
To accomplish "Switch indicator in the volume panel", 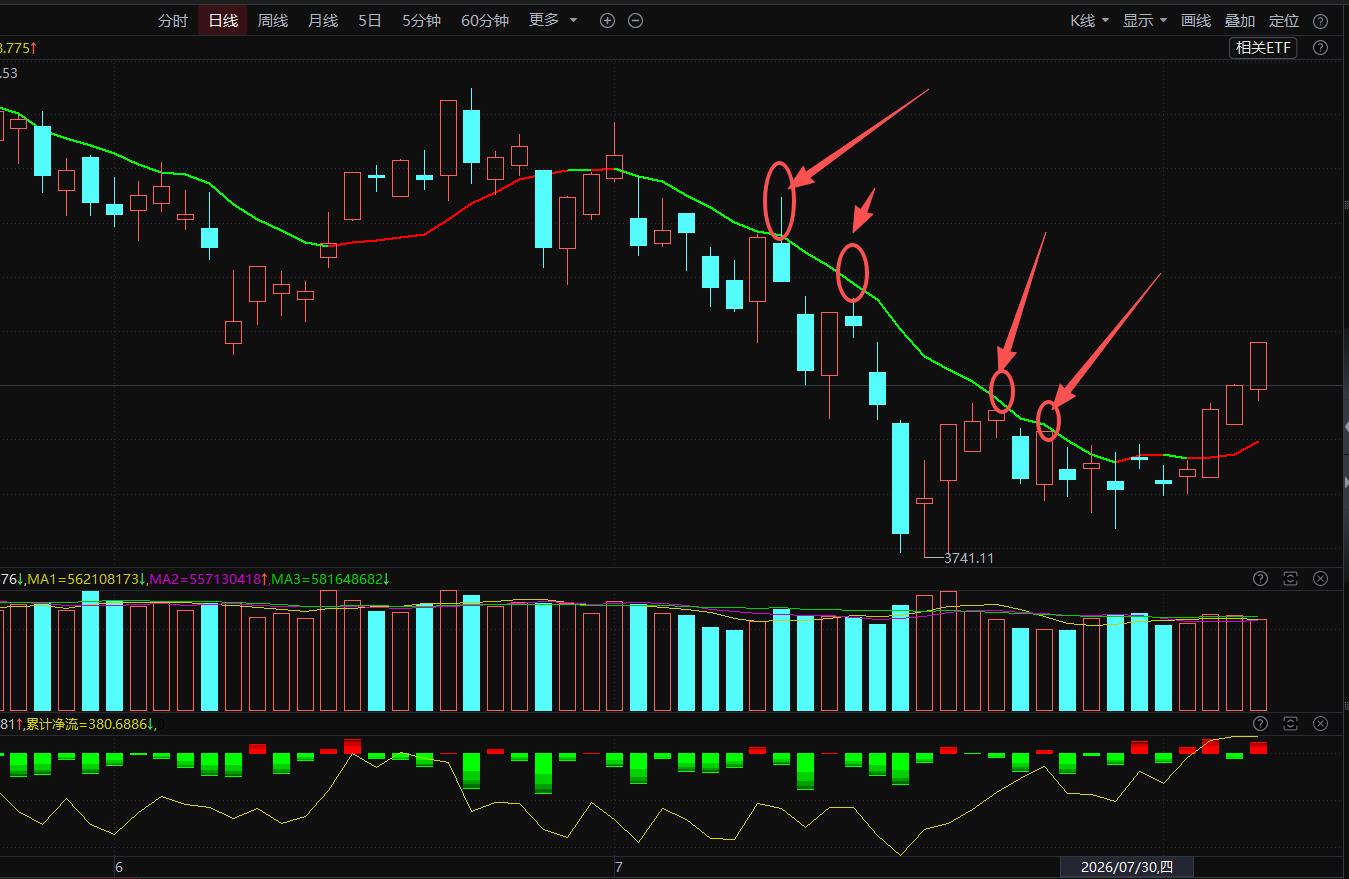I will [1290, 578].
